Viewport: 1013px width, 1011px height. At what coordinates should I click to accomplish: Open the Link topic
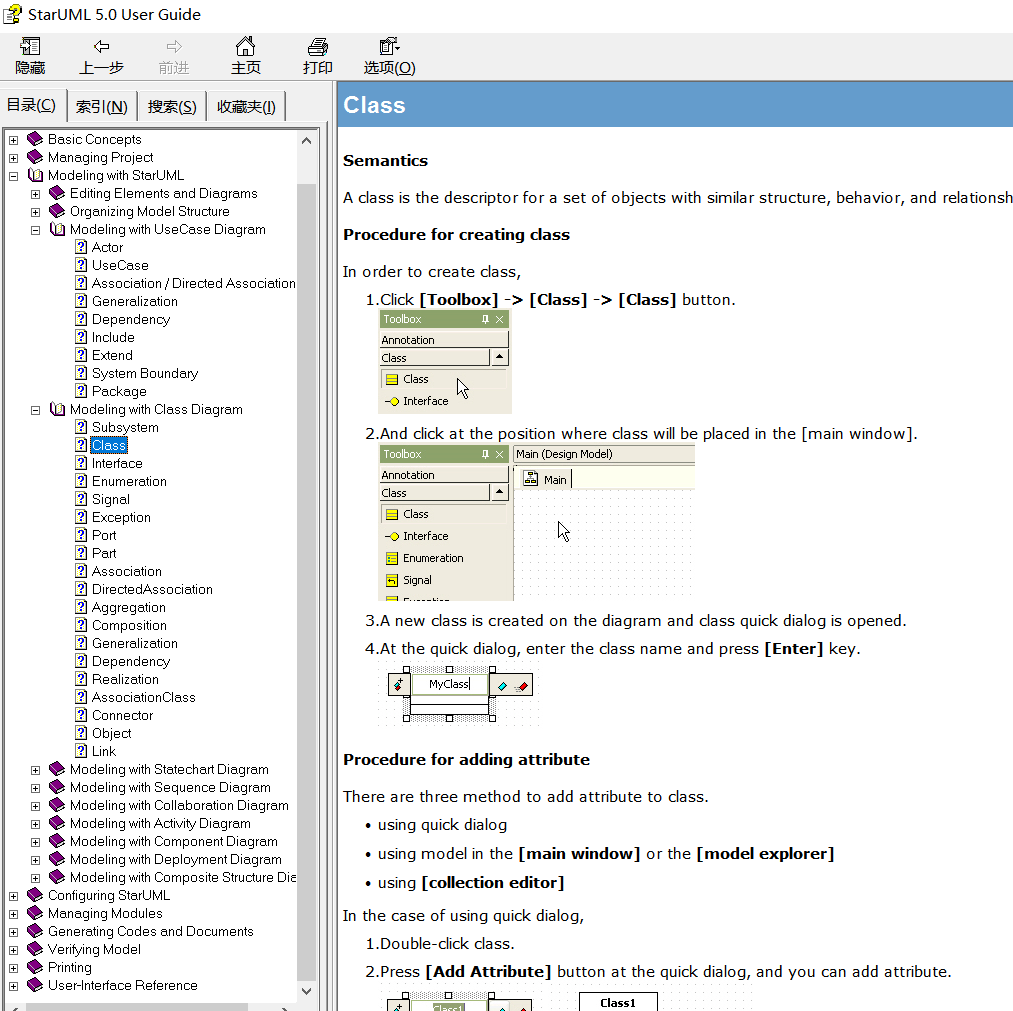click(x=104, y=752)
